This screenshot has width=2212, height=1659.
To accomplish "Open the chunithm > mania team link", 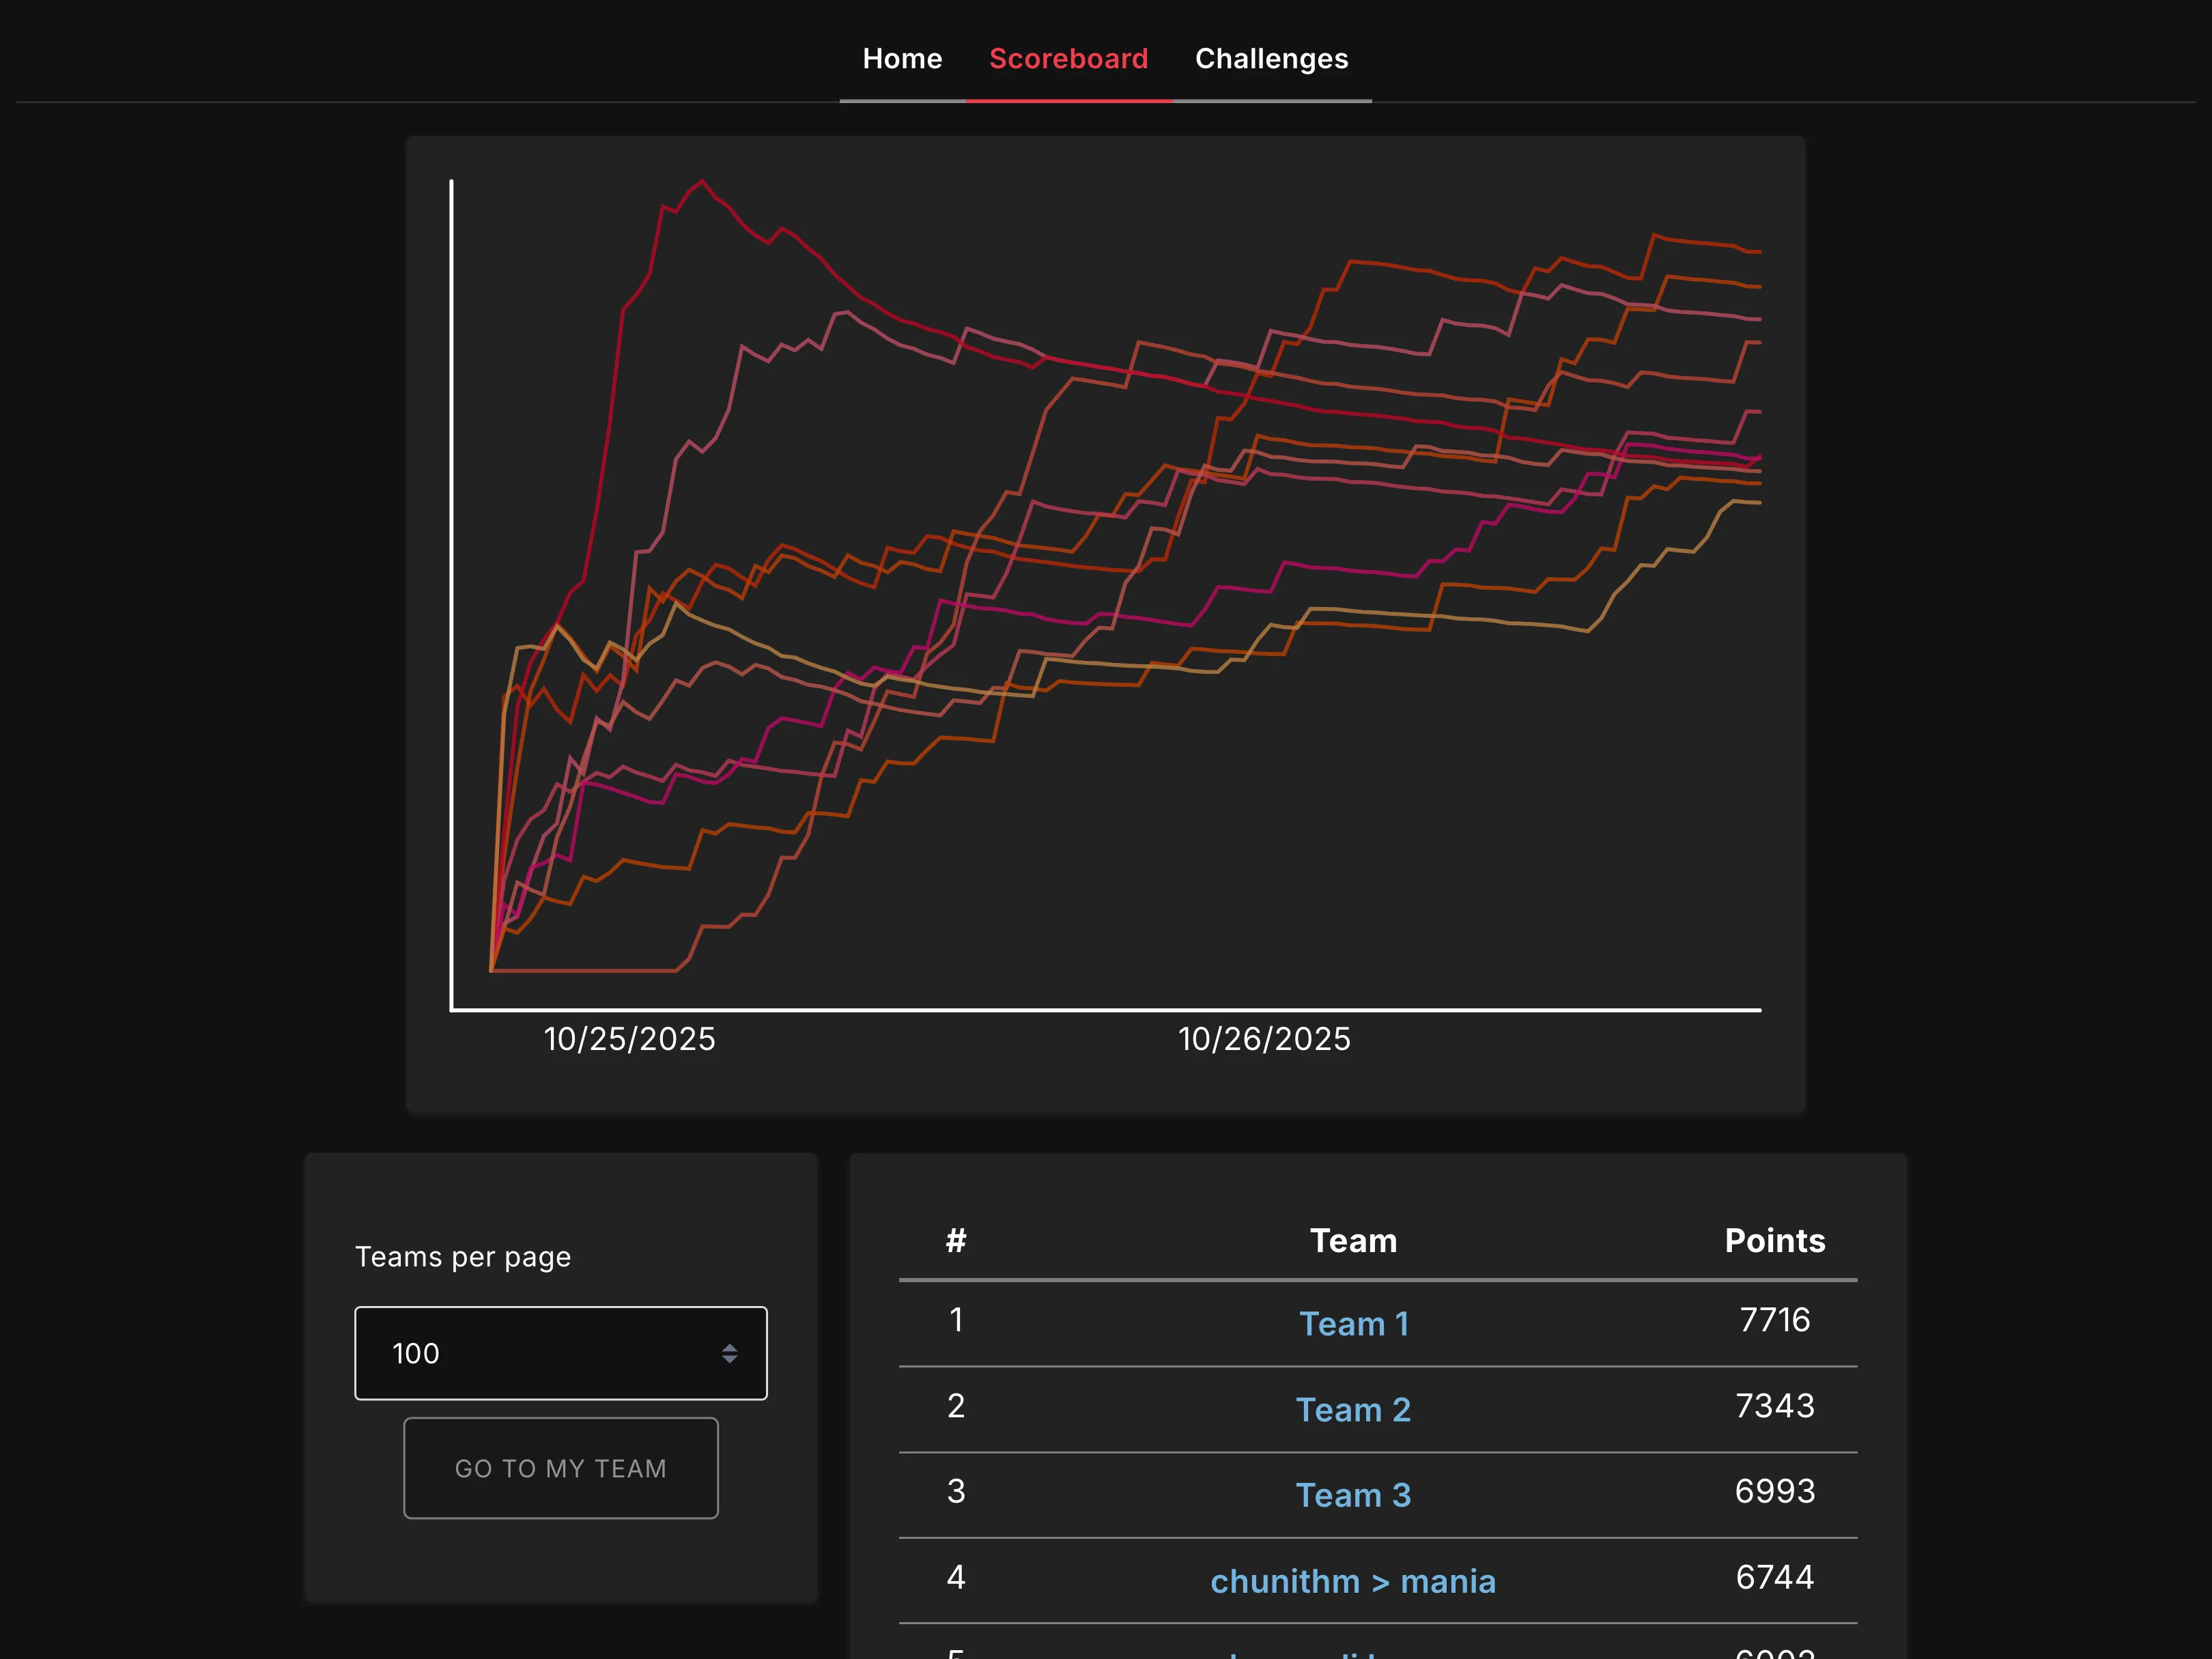I will [1354, 1581].
